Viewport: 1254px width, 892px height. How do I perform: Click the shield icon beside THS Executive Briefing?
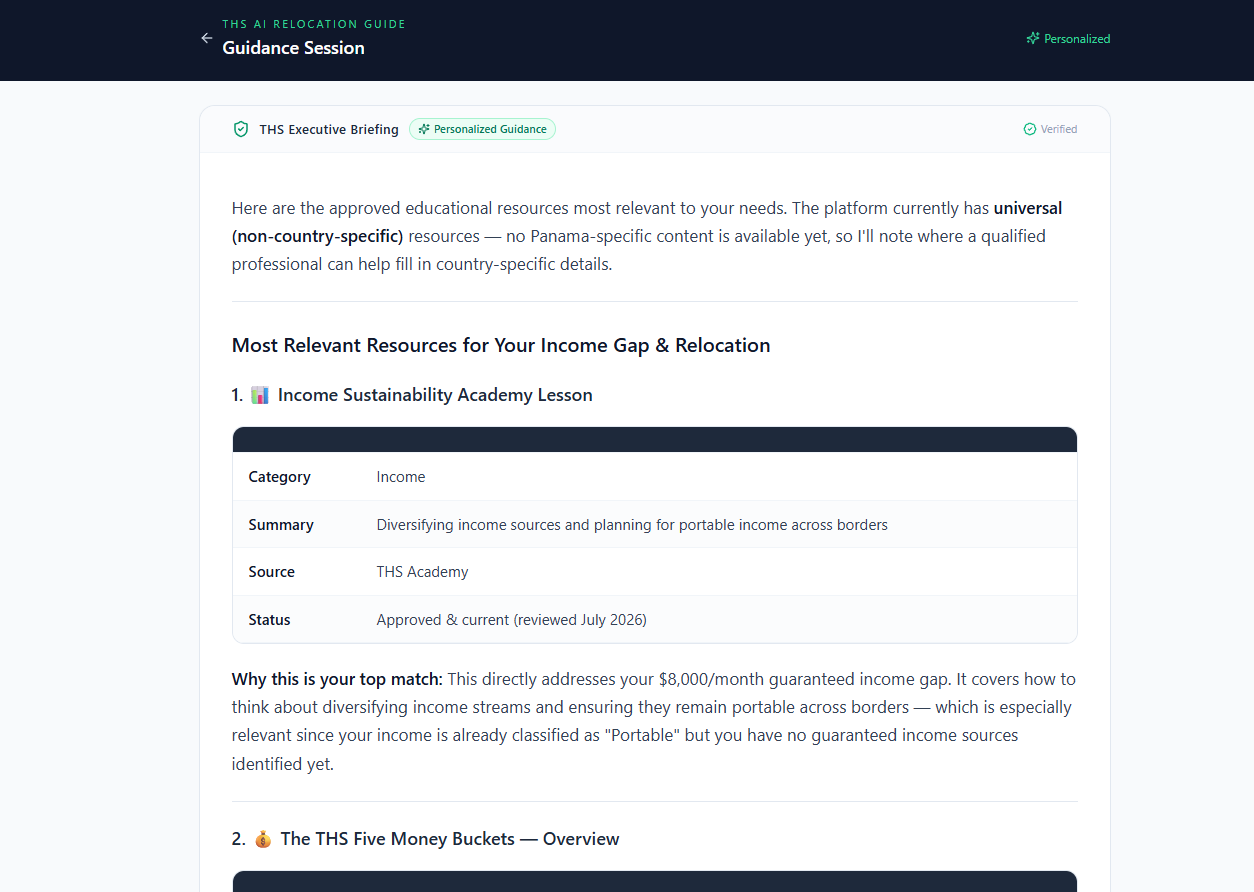[240, 129]
